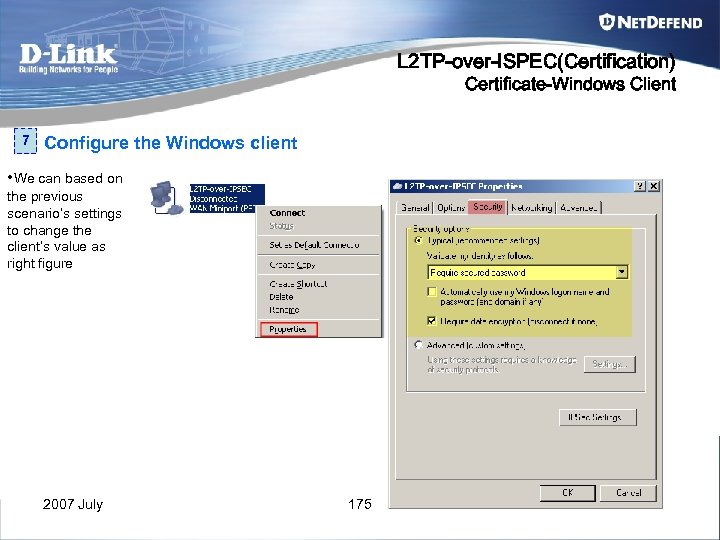Click OK in the Properties dialog
The image size is (720, 540).
coord(568,493)
